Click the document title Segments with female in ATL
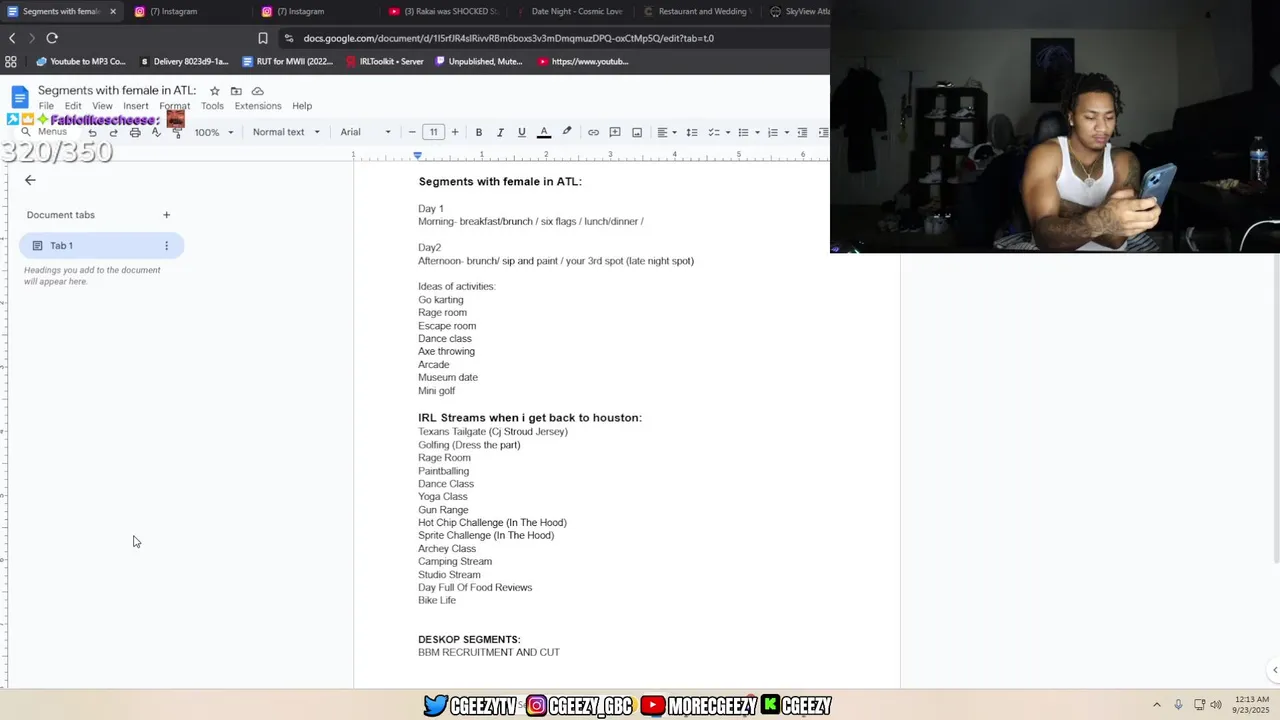 pyautogui.click(x=117, y=90)
